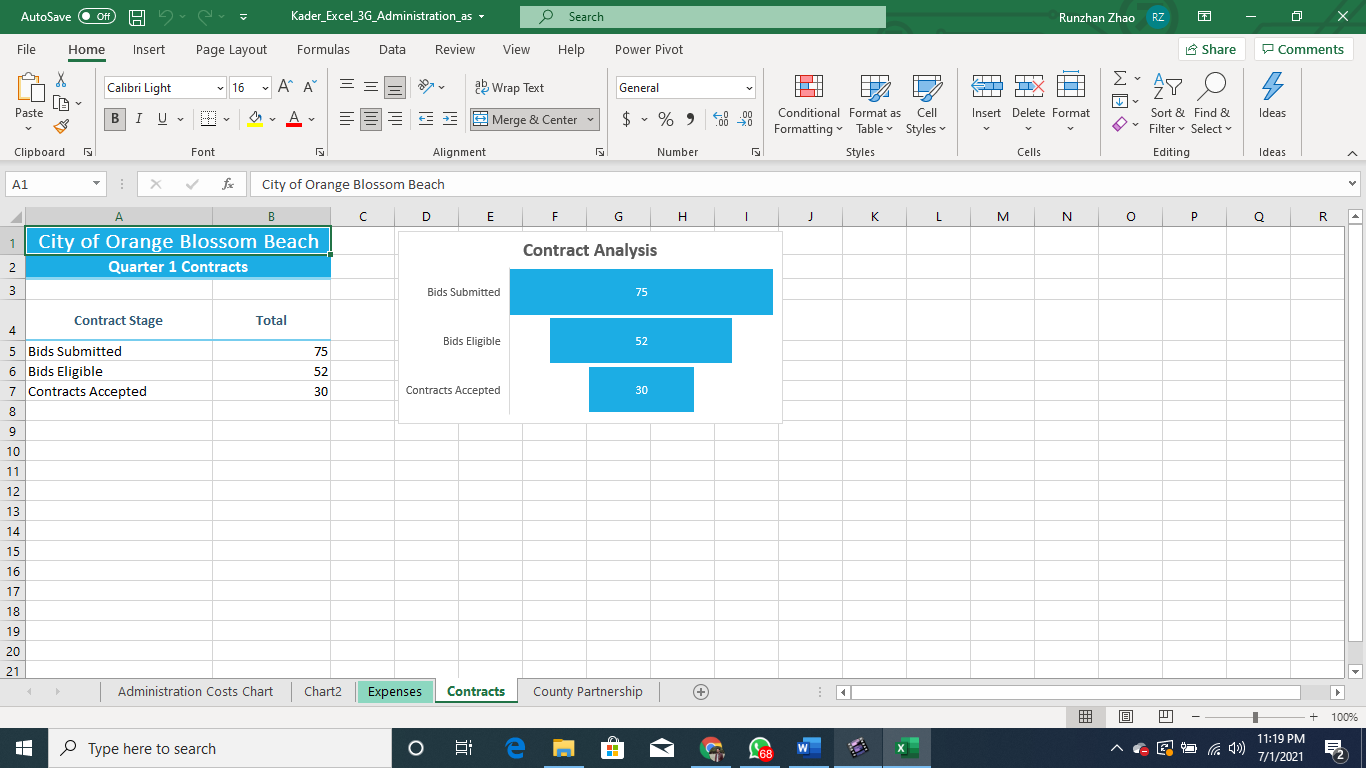Viewport: 1366px width, 768px height.
Task: Select the Bids Submitted funnel bar
Action: pos(641,292)
